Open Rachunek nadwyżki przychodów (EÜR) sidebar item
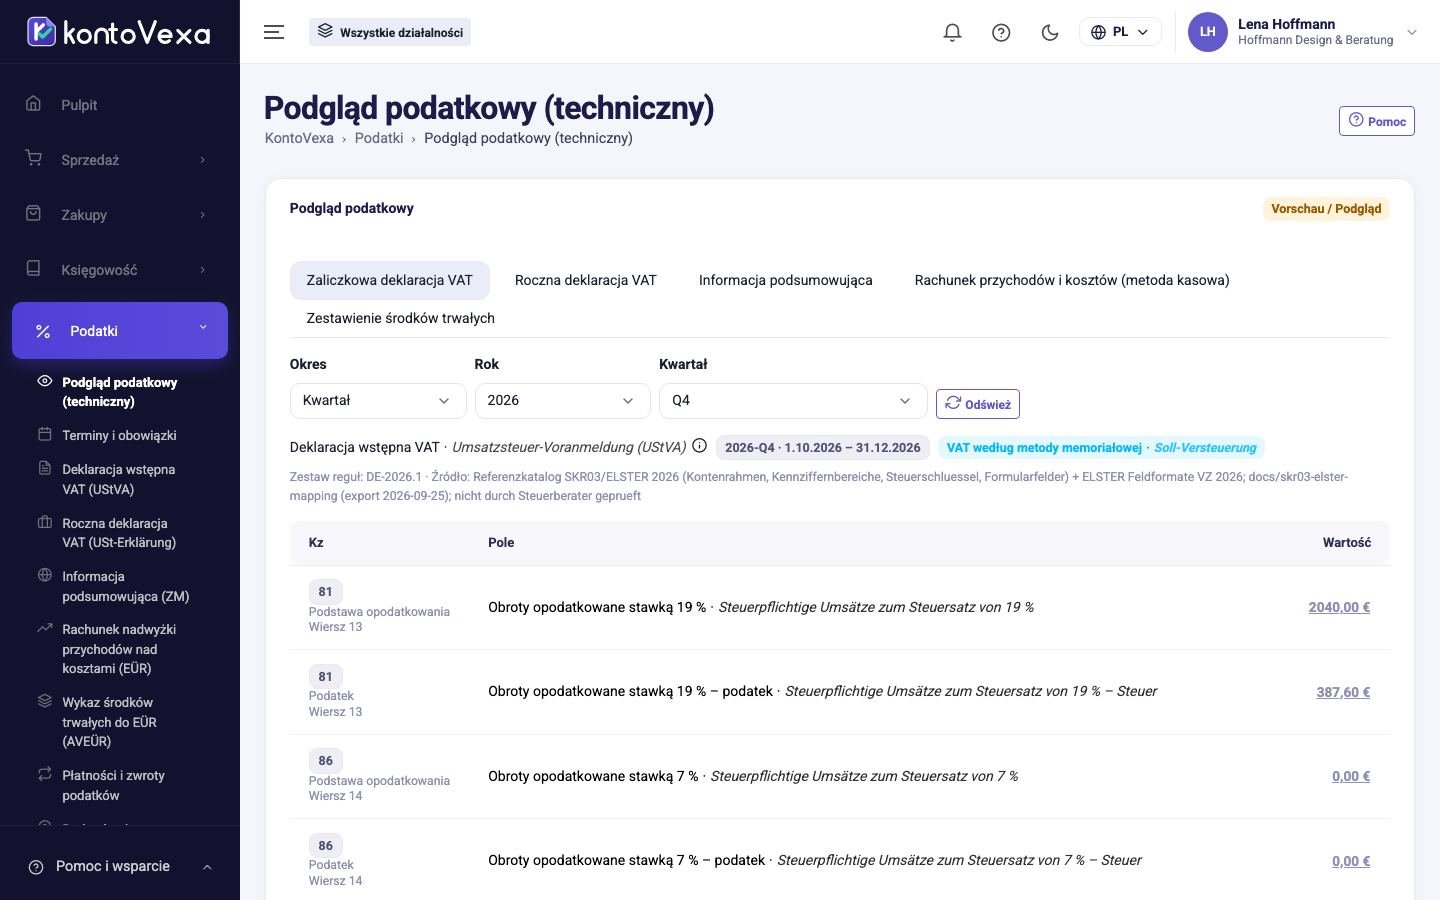 (x=119, y=649)
